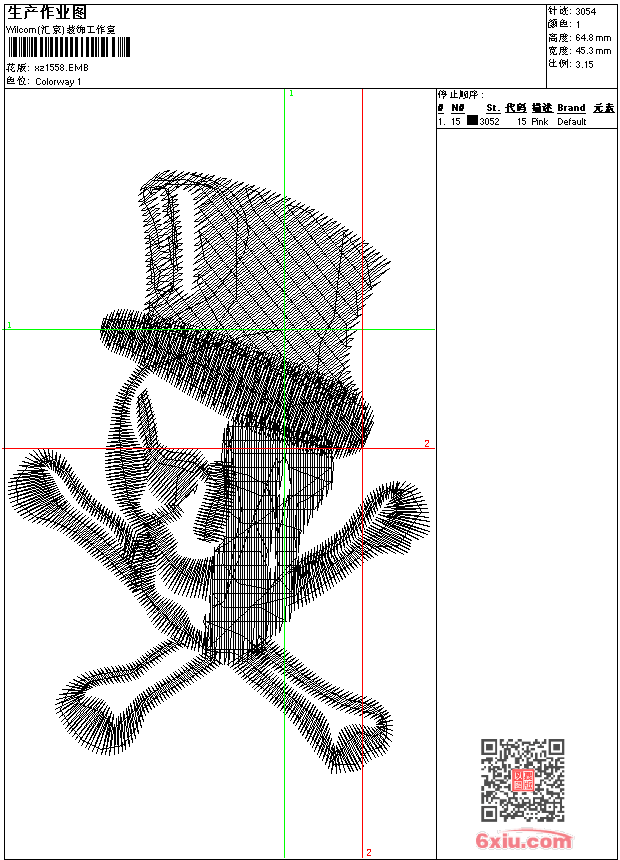Image resolution: width=620 pixels, height=860 pixels.
Task: Select the Wilcom(汇京) studio name line
Action: (x=61, y=30)
